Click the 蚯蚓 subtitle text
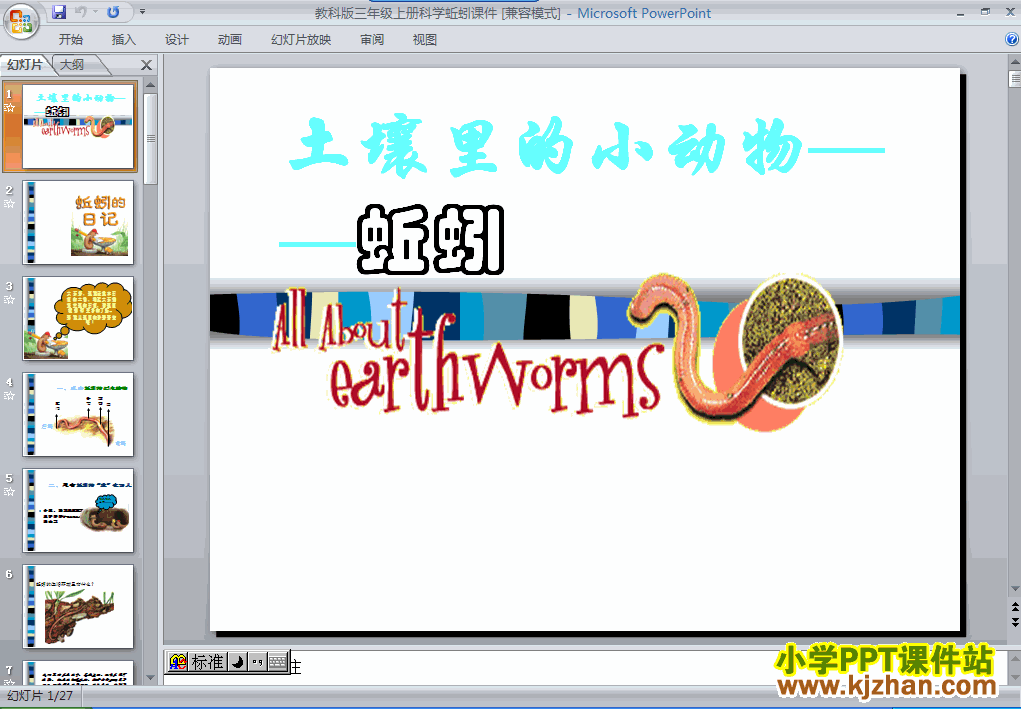 tap(431, 240)
